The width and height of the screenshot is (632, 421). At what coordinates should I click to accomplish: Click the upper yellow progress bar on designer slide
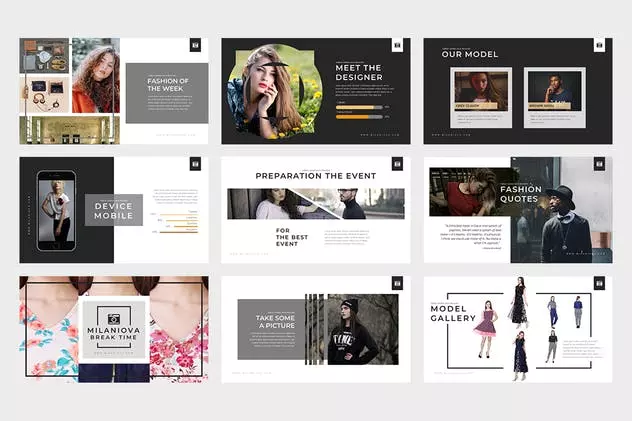coord(359,107)
